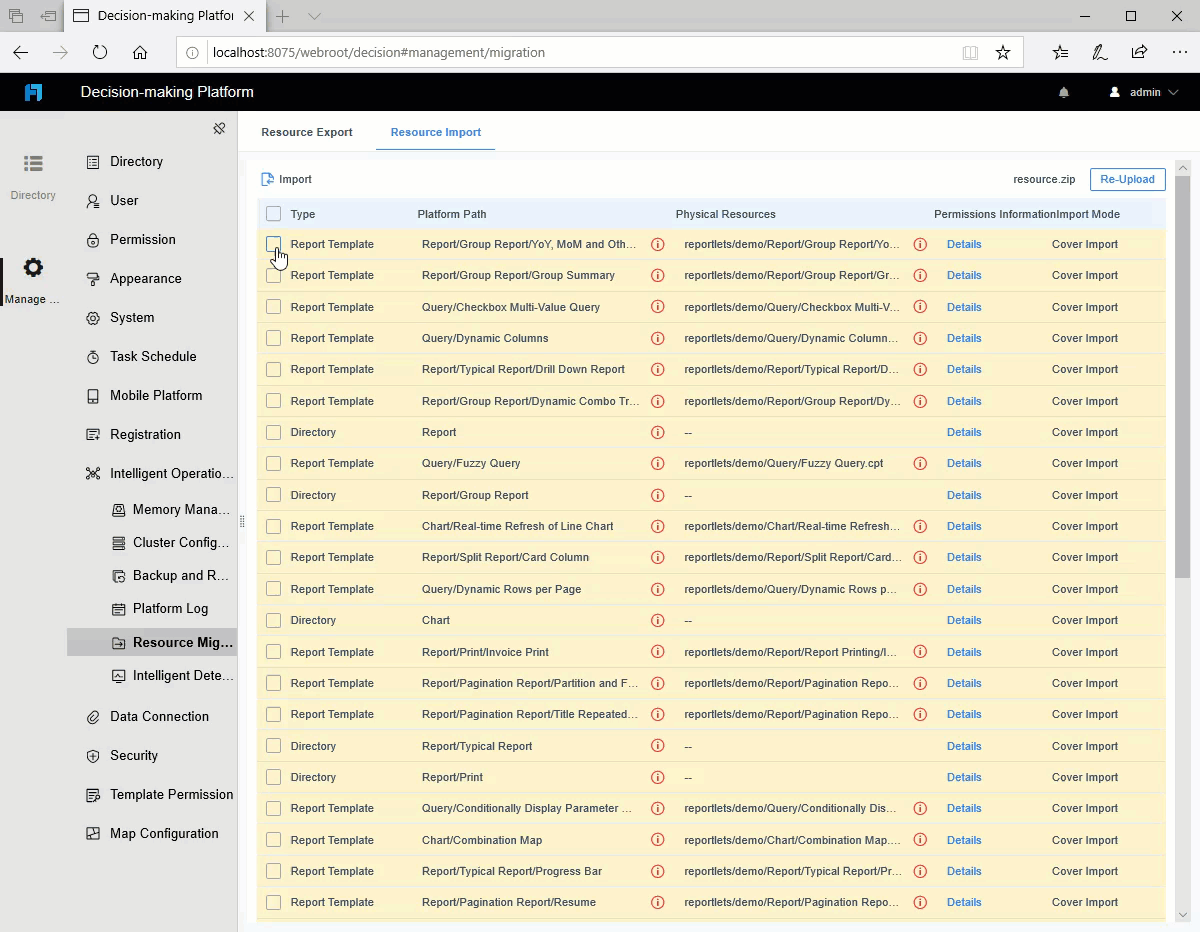Click the add notes pen icon
The width and height of the screenshot is (1200, 932).
coord(1100,52)
